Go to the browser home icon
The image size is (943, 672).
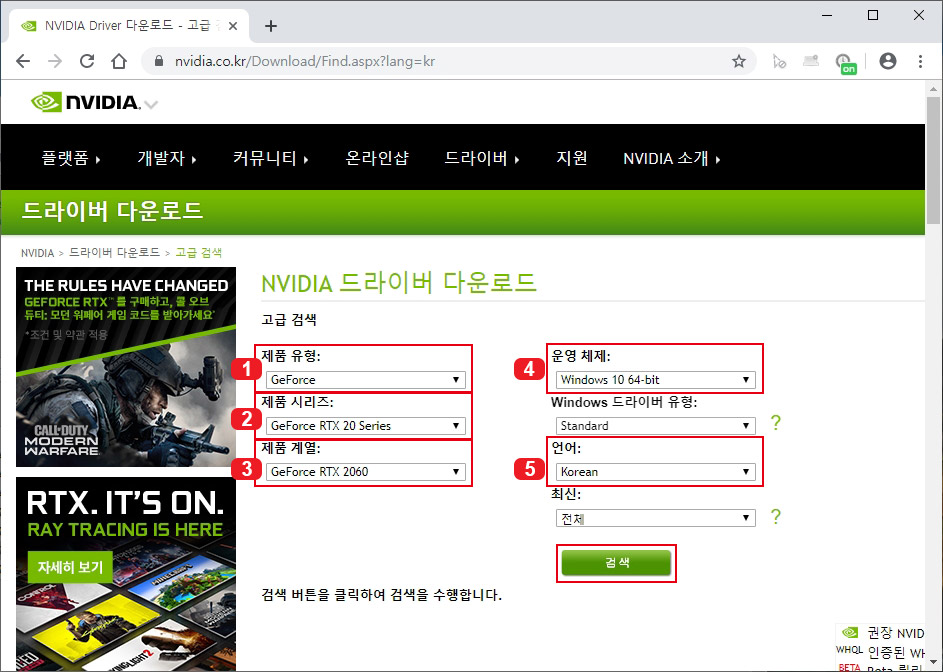[119, 61]
